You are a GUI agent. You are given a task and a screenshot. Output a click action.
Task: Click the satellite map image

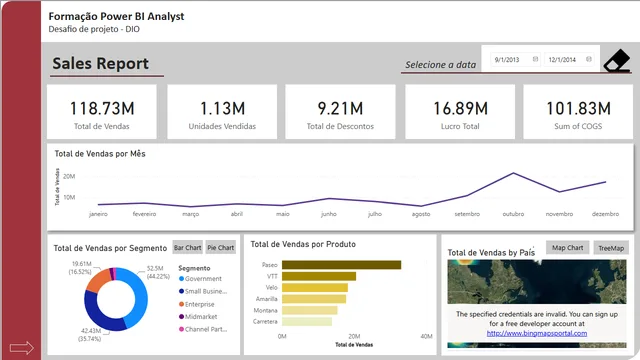pyautogui.click(x=537, y=282)
